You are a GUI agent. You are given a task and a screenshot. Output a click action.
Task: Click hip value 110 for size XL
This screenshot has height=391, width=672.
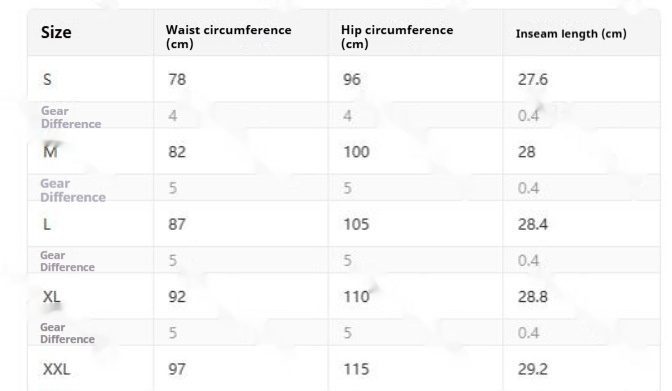coord(356,297)
